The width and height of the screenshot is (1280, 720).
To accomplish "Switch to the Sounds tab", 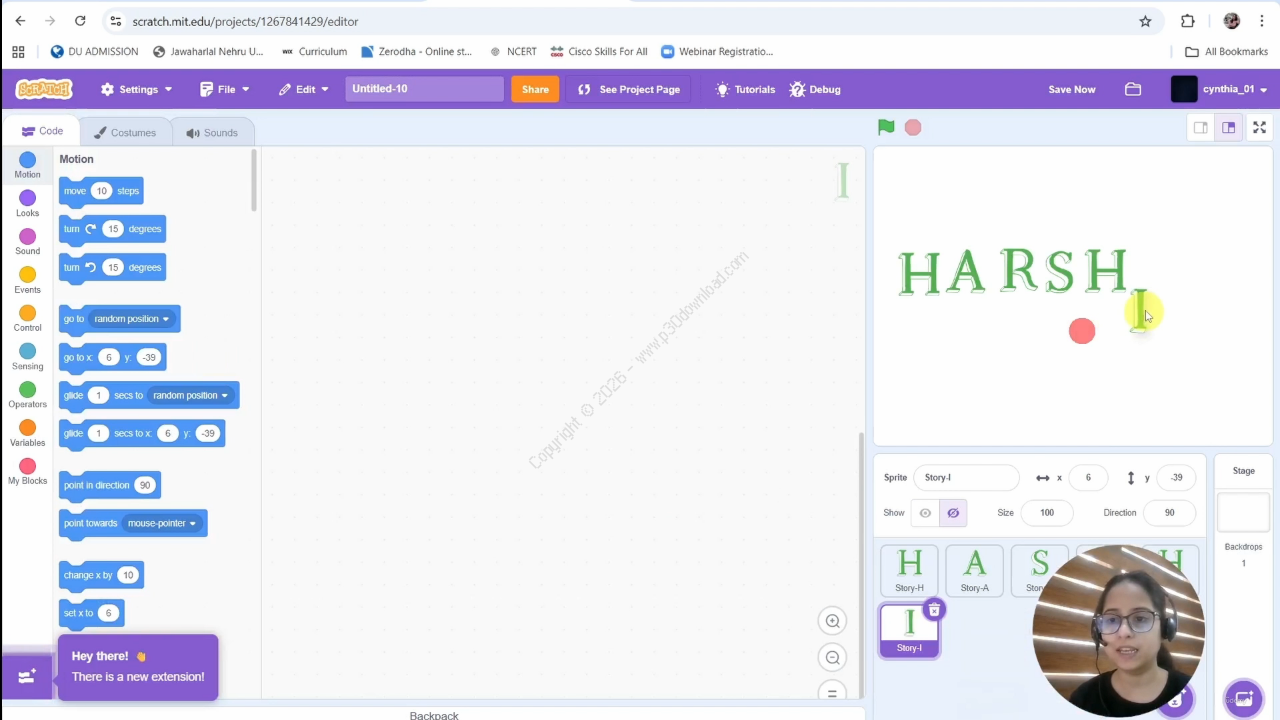I will (212, 132).
